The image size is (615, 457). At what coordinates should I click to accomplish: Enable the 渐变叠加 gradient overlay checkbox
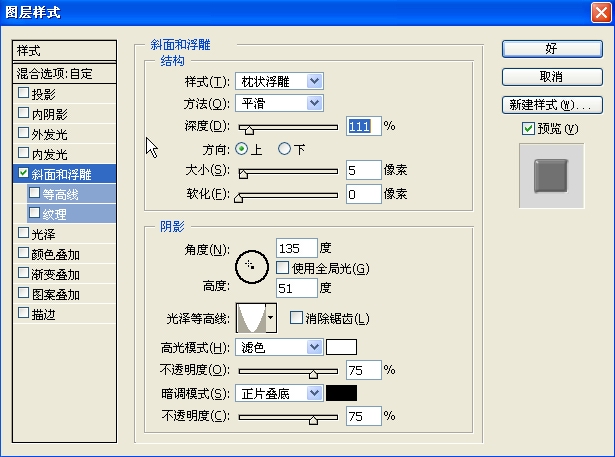[24, 273]
